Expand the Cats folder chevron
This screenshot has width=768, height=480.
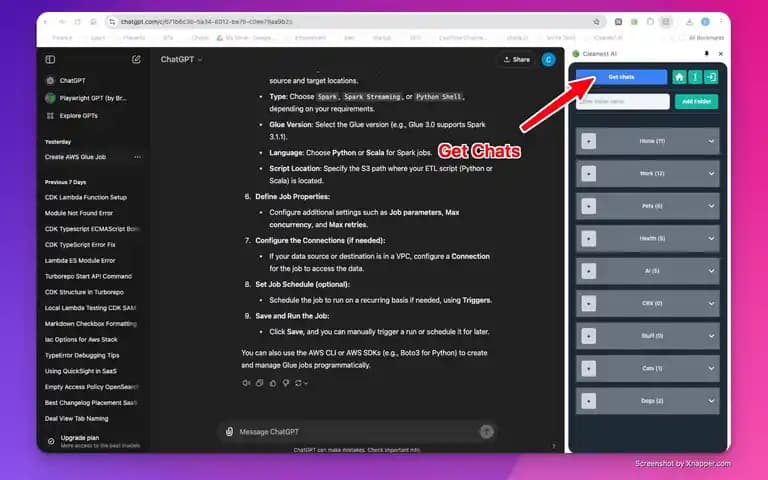[x=711, y=368]
